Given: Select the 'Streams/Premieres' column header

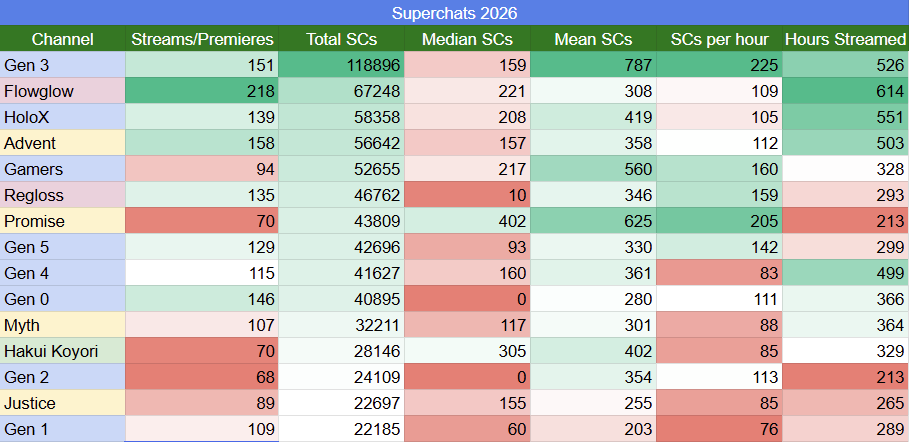Looking at the screenshot, I should click(x=202, y=39).
